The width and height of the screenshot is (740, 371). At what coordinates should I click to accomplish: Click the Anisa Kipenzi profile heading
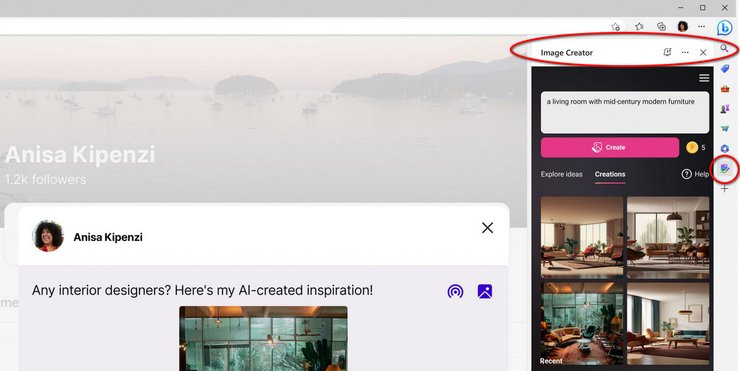pos(80,154)
